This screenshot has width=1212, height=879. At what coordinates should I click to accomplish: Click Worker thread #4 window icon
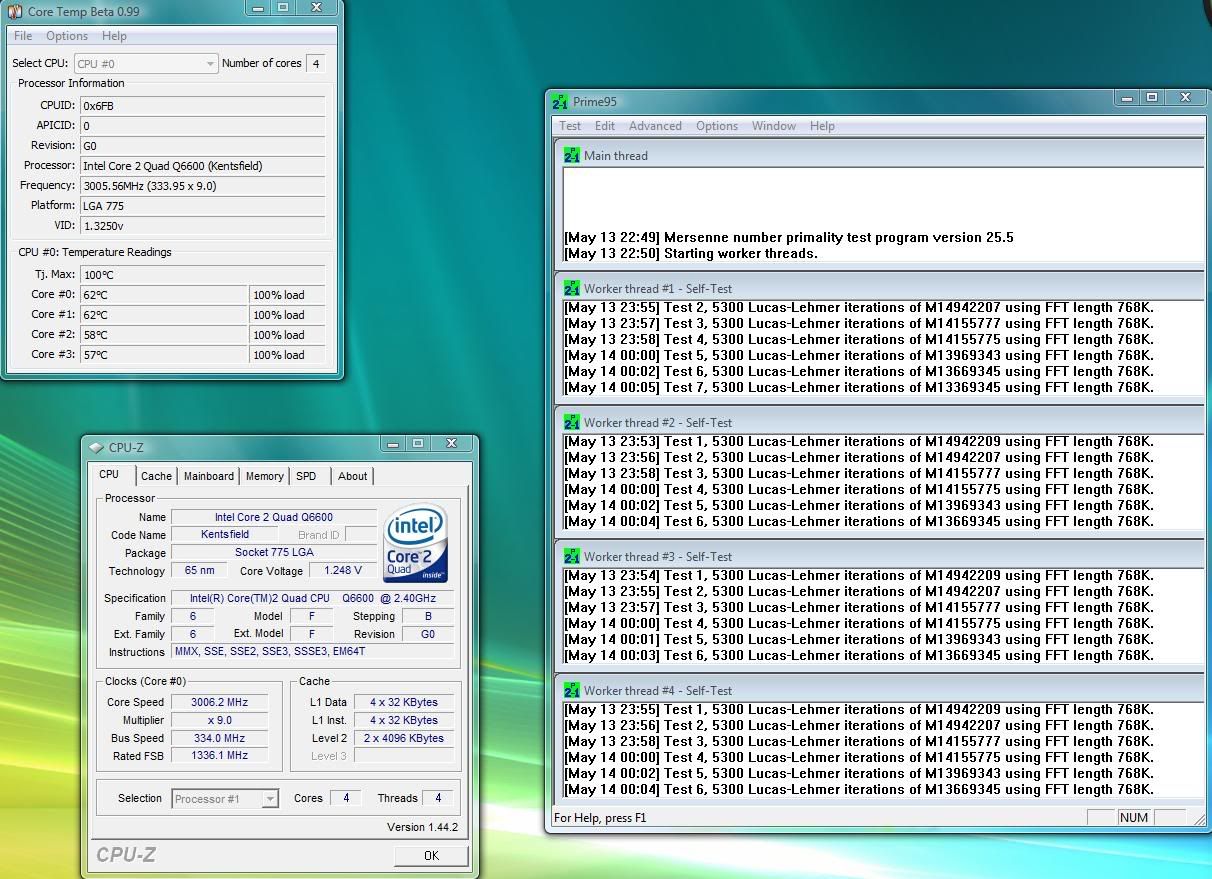pyautogui.click(x=571, y=690)
